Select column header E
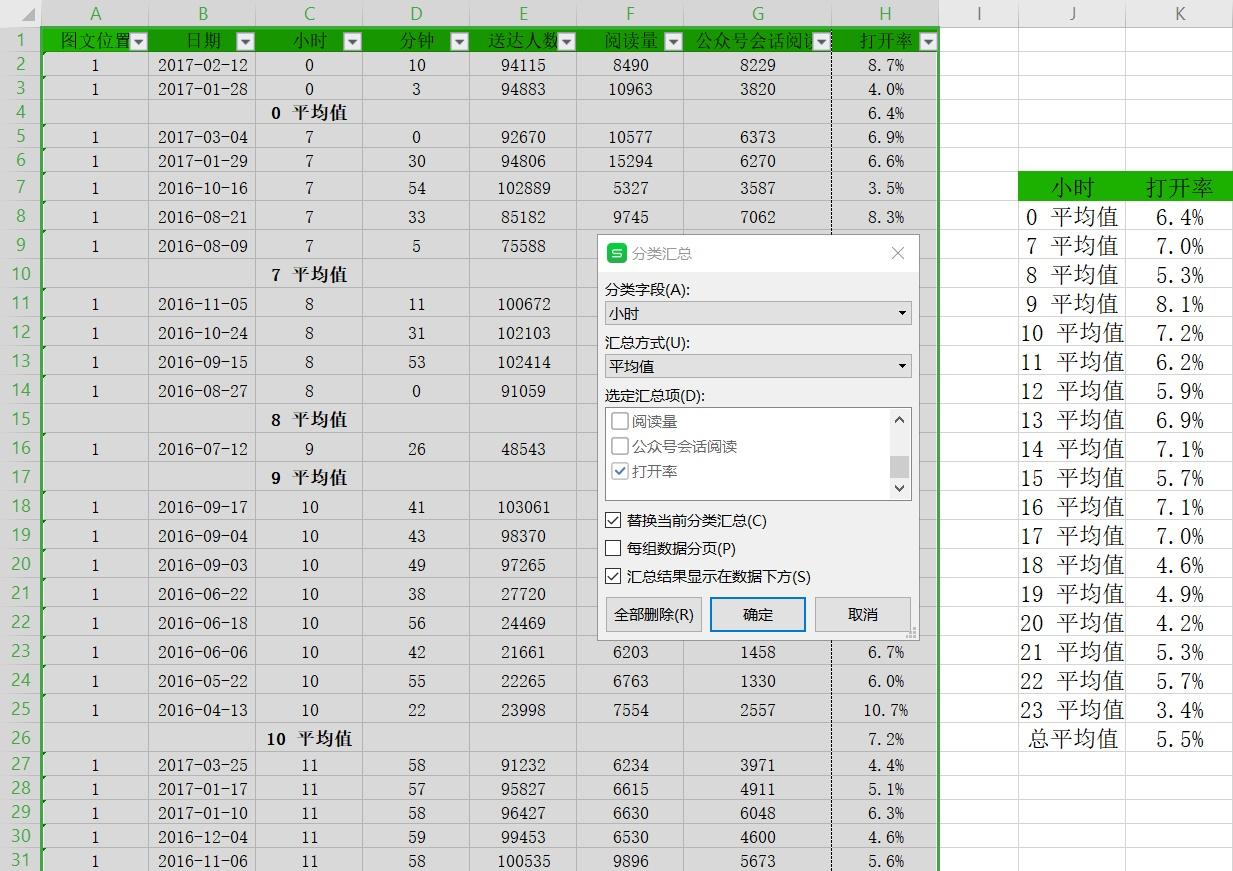Image resolution: width=1233 pixels, height=871 pixels. pyautogui.click(x=523, y=13)
